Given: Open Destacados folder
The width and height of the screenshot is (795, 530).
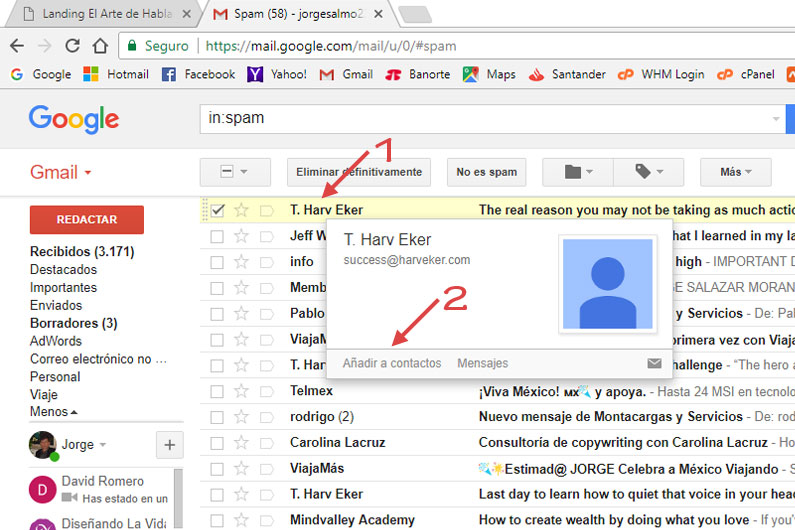Looking at the screenshot, I should click(x=63, y=269).
